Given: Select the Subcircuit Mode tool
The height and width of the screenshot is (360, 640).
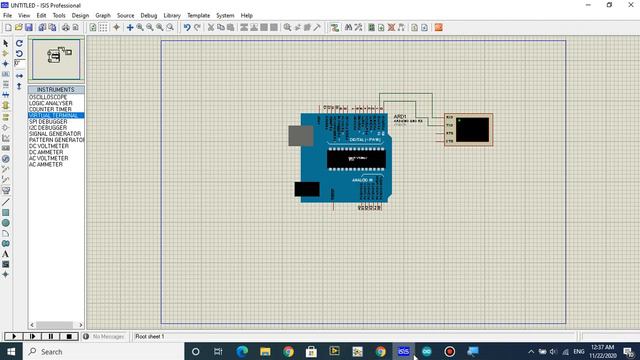Looking at the screenshot, I should pos(6,105).
